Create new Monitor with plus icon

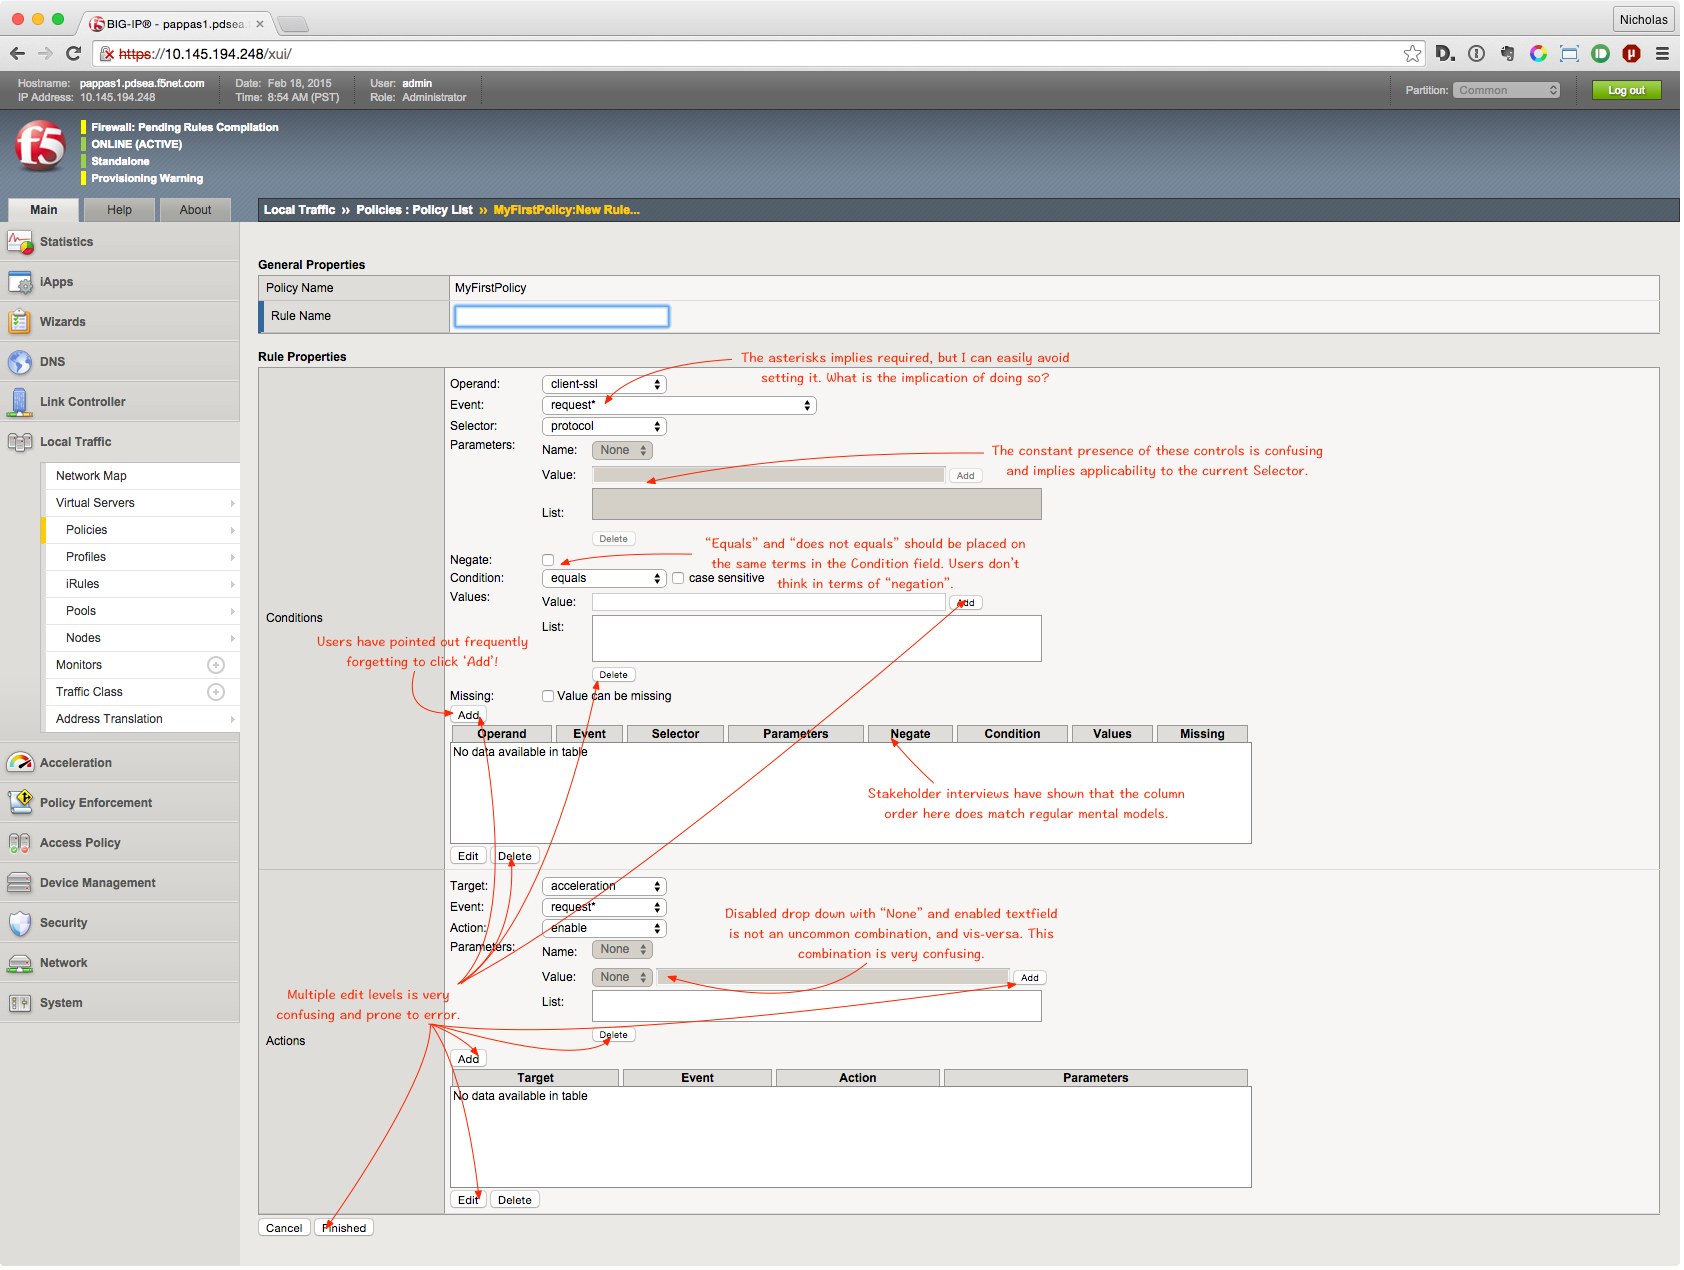pyautogui.click(x=216, y=665)
